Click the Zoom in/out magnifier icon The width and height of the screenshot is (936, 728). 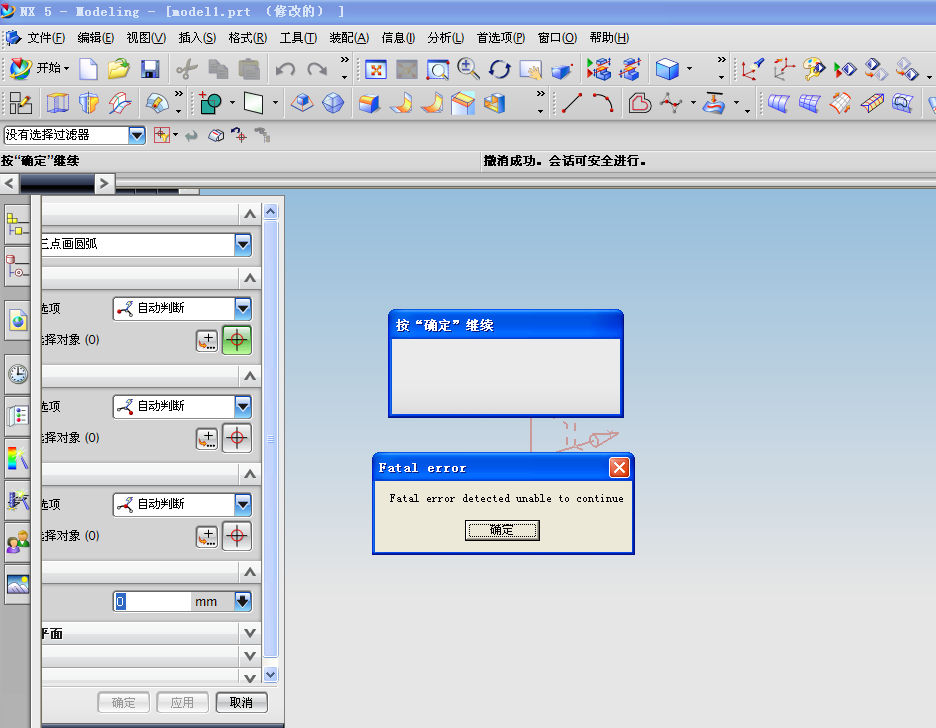pos(468,69)
